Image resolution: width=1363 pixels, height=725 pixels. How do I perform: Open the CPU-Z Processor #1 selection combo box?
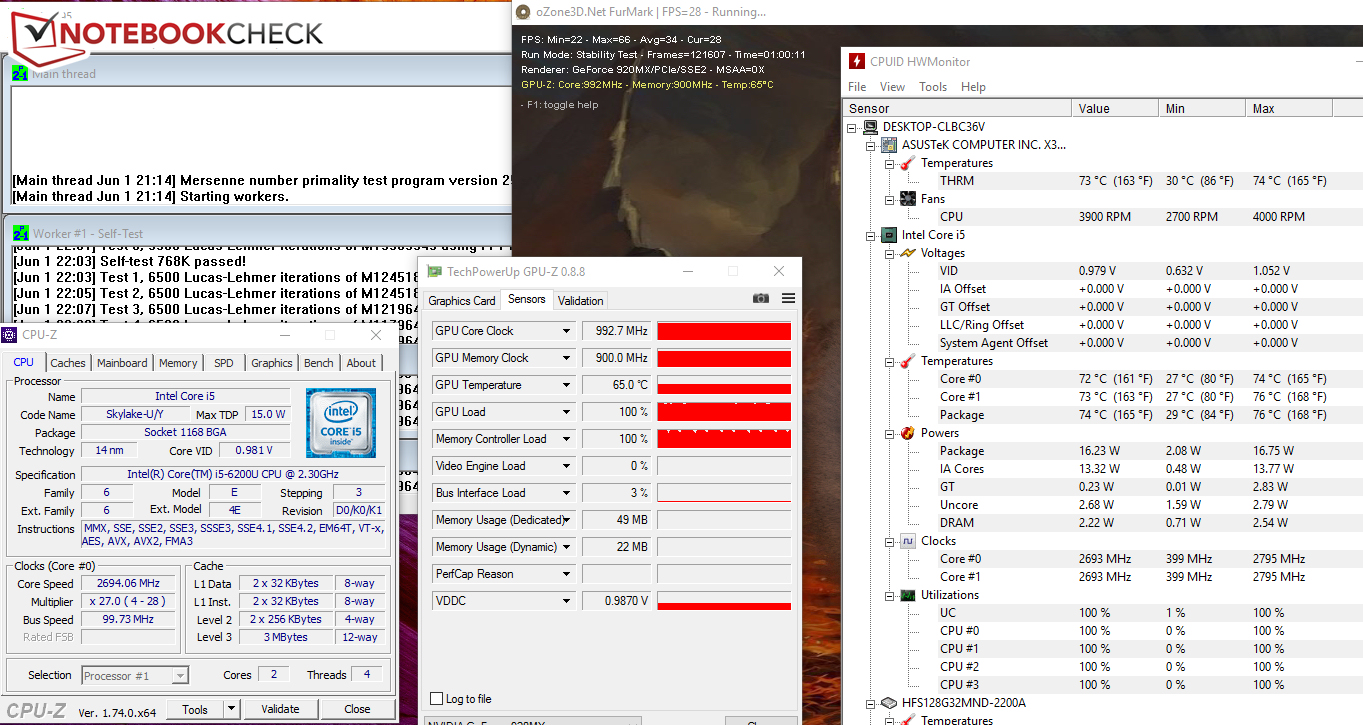point(135,676)
